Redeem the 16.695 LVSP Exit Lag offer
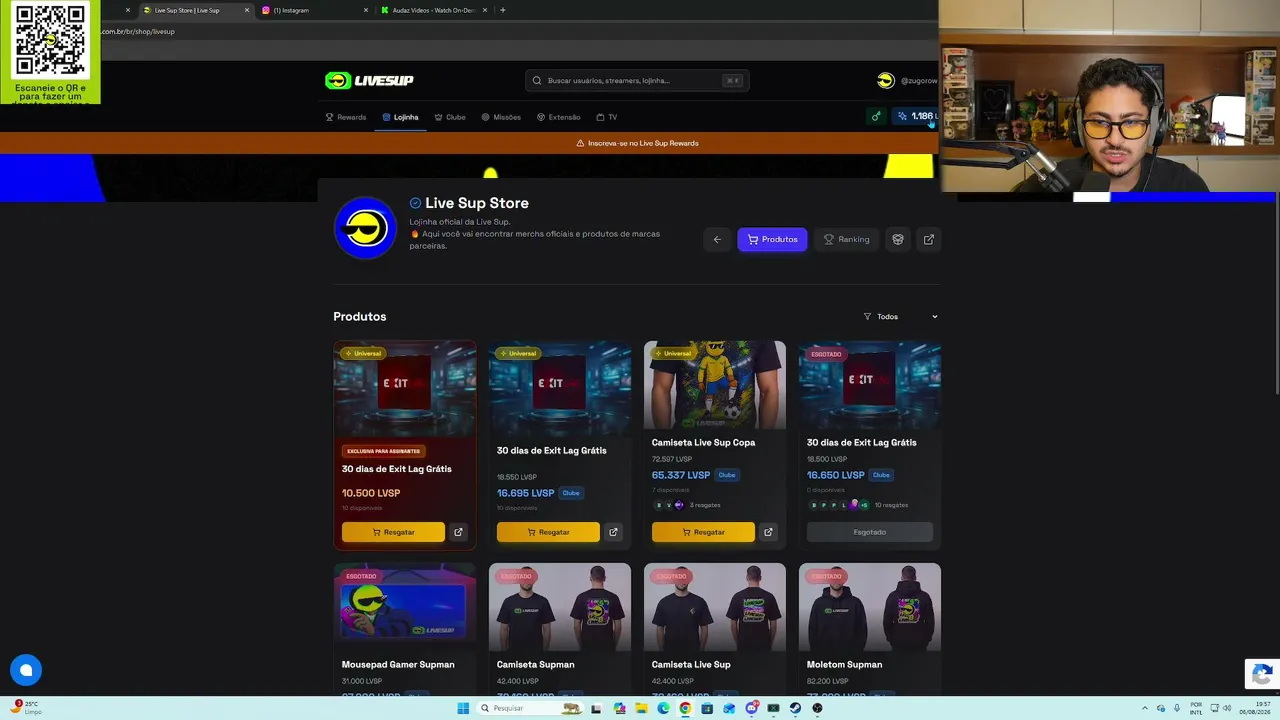This screenshot has height=720, width=1280. point(548,532)
